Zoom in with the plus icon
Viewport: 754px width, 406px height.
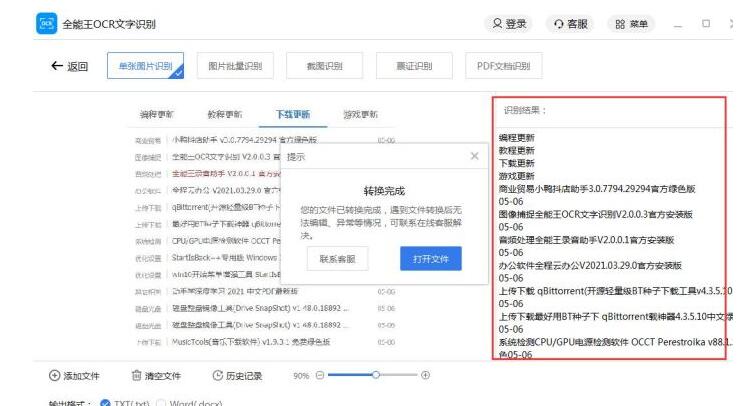pos(425,375)
